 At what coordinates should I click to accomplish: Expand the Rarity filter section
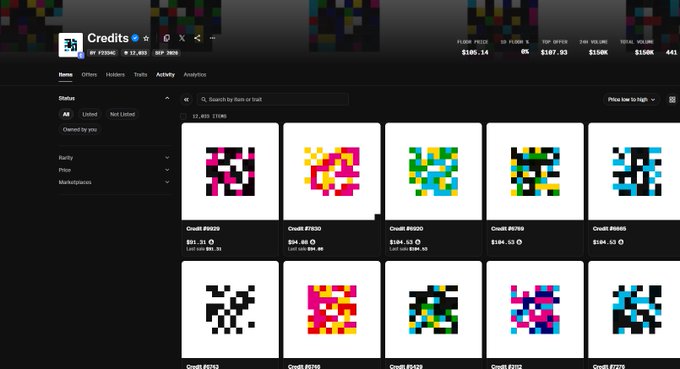[x=114, y=158]
